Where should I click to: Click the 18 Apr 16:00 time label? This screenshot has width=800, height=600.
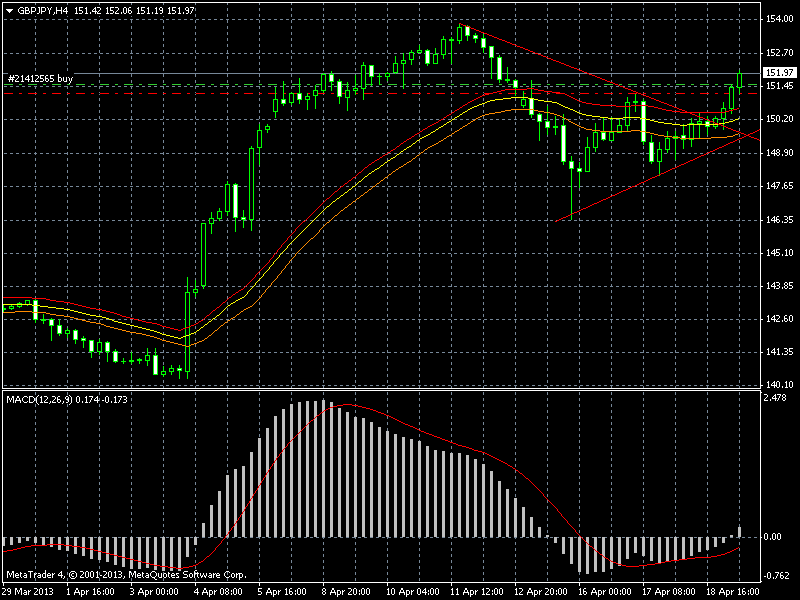click(x=733, y=592)
